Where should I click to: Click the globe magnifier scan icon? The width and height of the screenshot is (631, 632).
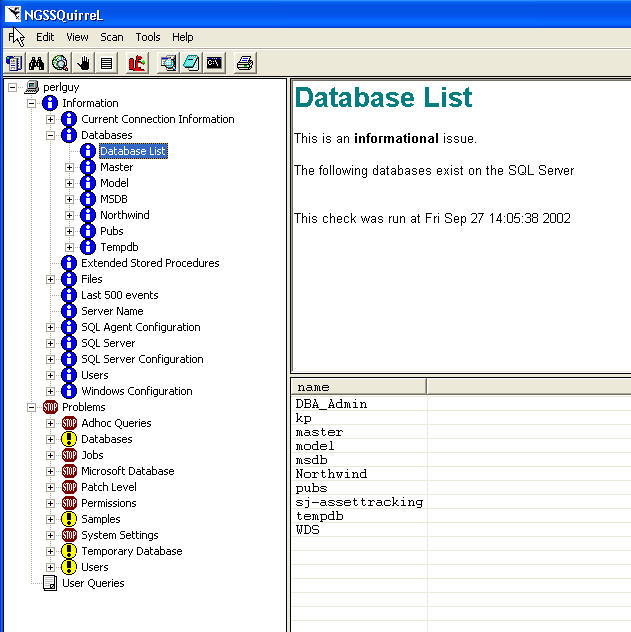click(60, 63)
